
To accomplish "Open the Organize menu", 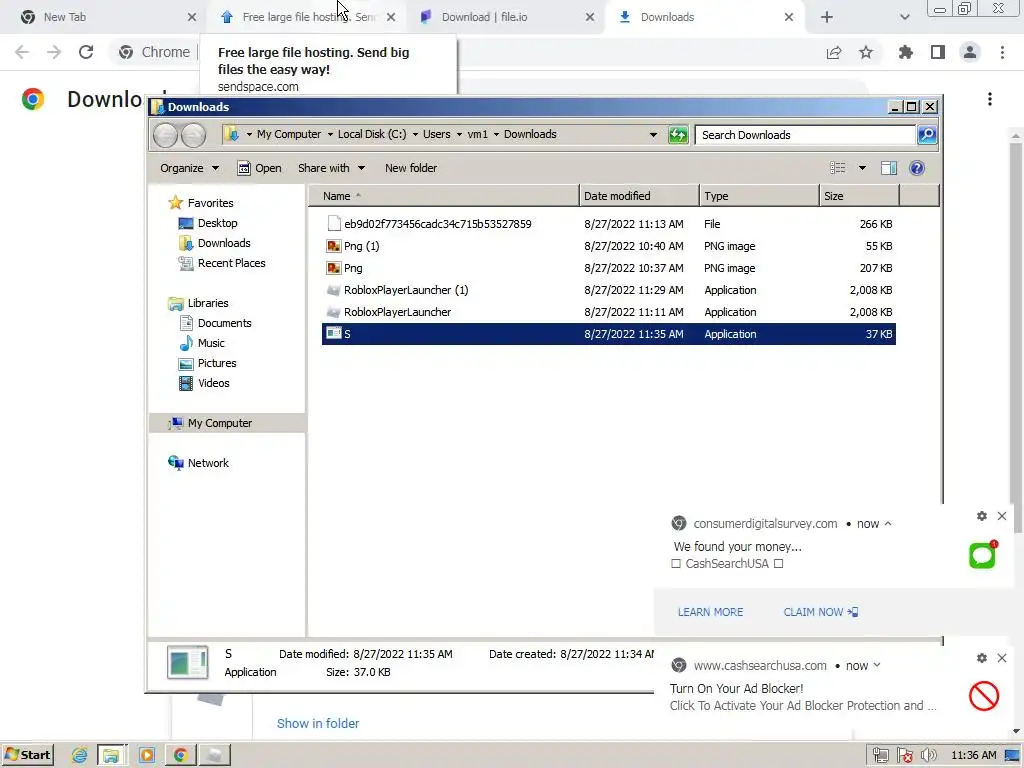I will 189,168.
